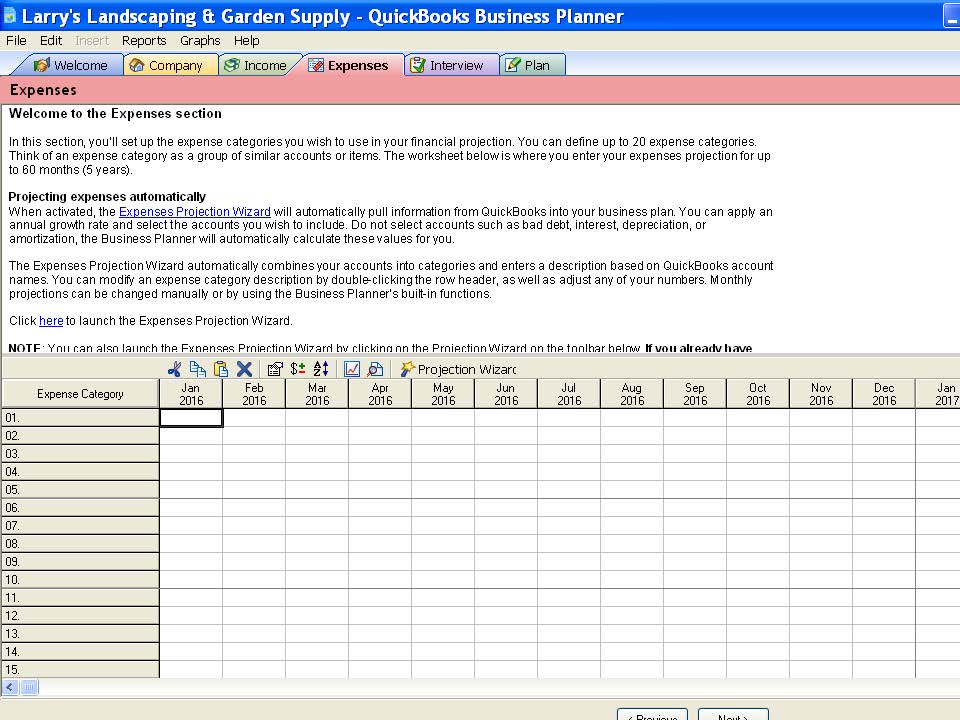
Task: Open the Edit menu
Action: [x=51, y=40]
